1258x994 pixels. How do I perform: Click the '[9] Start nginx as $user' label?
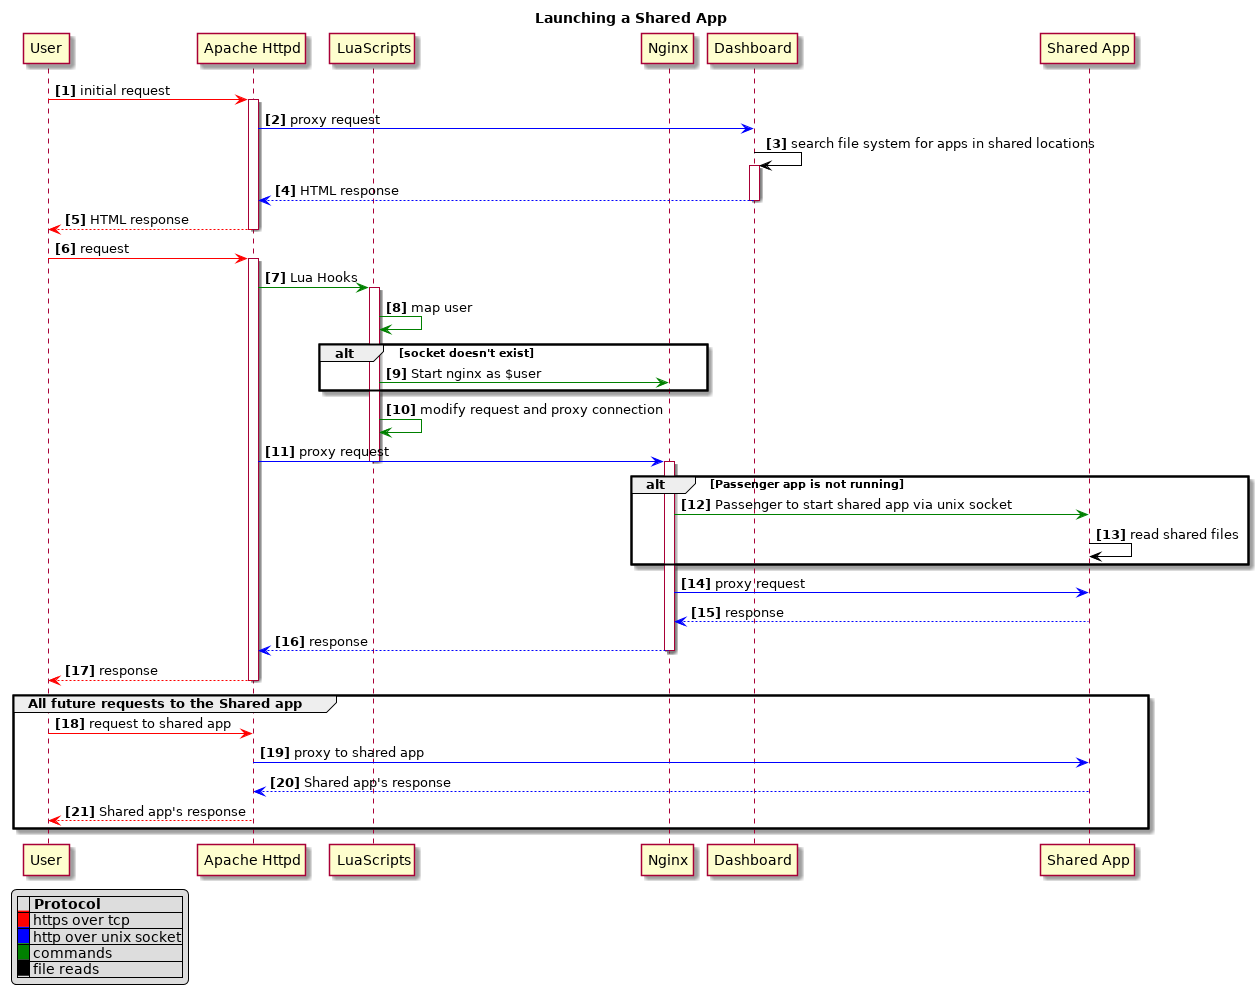click(x=463, y=374)
